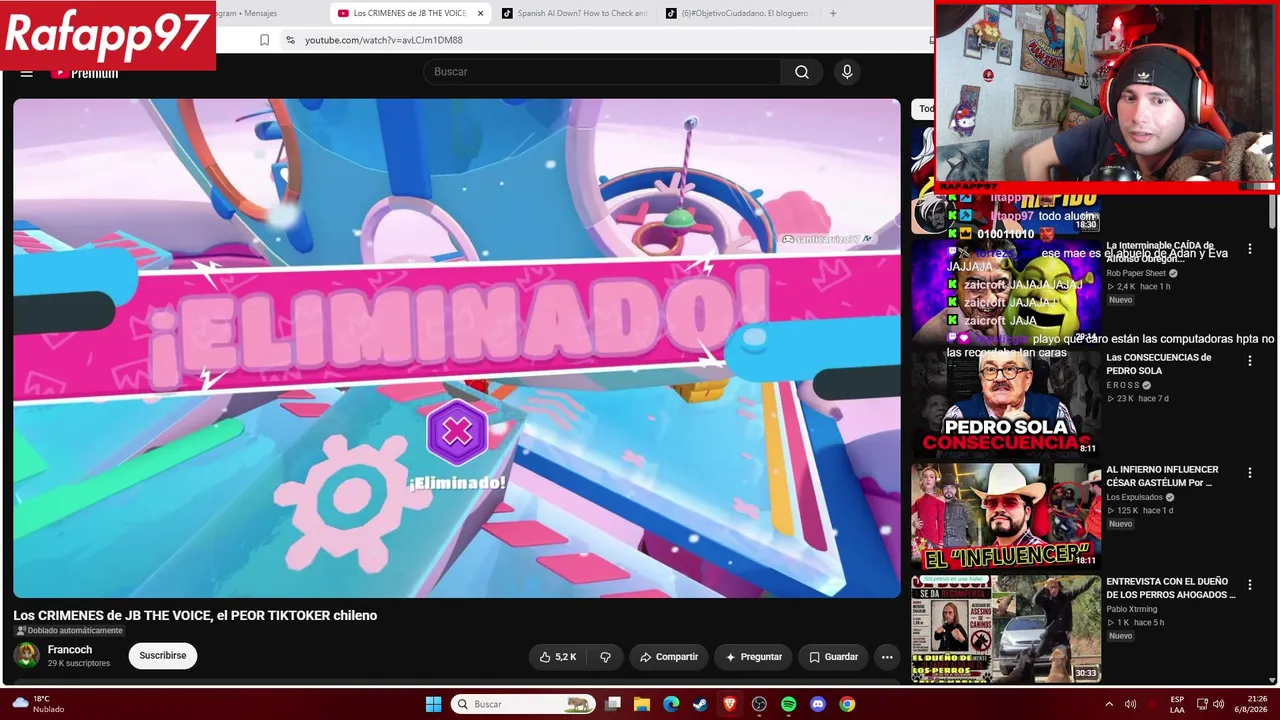The height and width of the screenshot is (720, 1280).
Task: Open Spotify from the taskbar
Action: pos(788,704)
